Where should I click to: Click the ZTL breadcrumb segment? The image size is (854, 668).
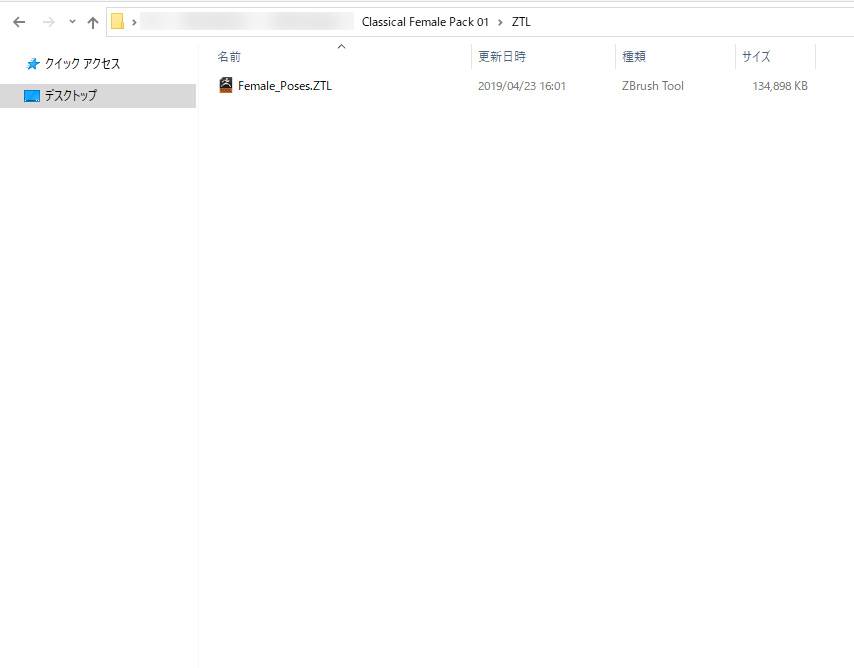tap(521, 22)
